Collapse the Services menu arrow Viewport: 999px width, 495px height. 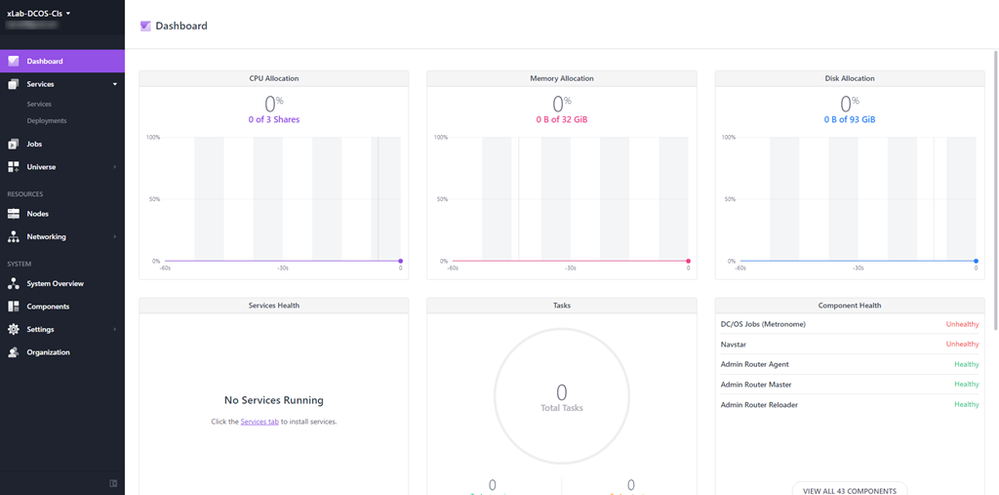coord(115,84)
